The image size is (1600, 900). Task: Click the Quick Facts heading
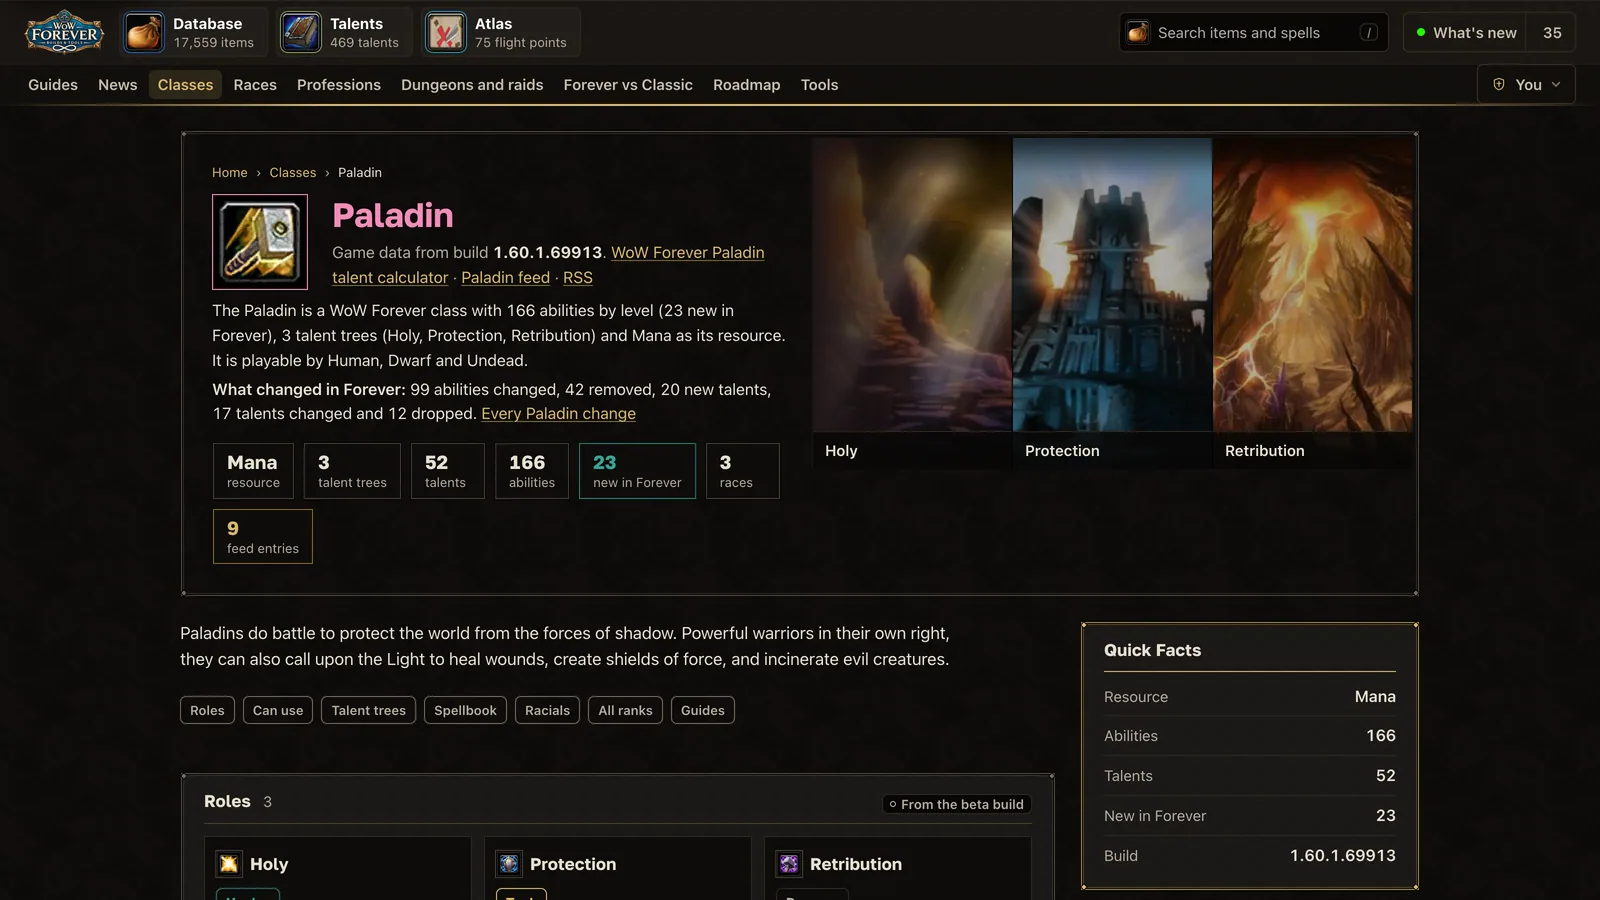[x=1152, y=650]
